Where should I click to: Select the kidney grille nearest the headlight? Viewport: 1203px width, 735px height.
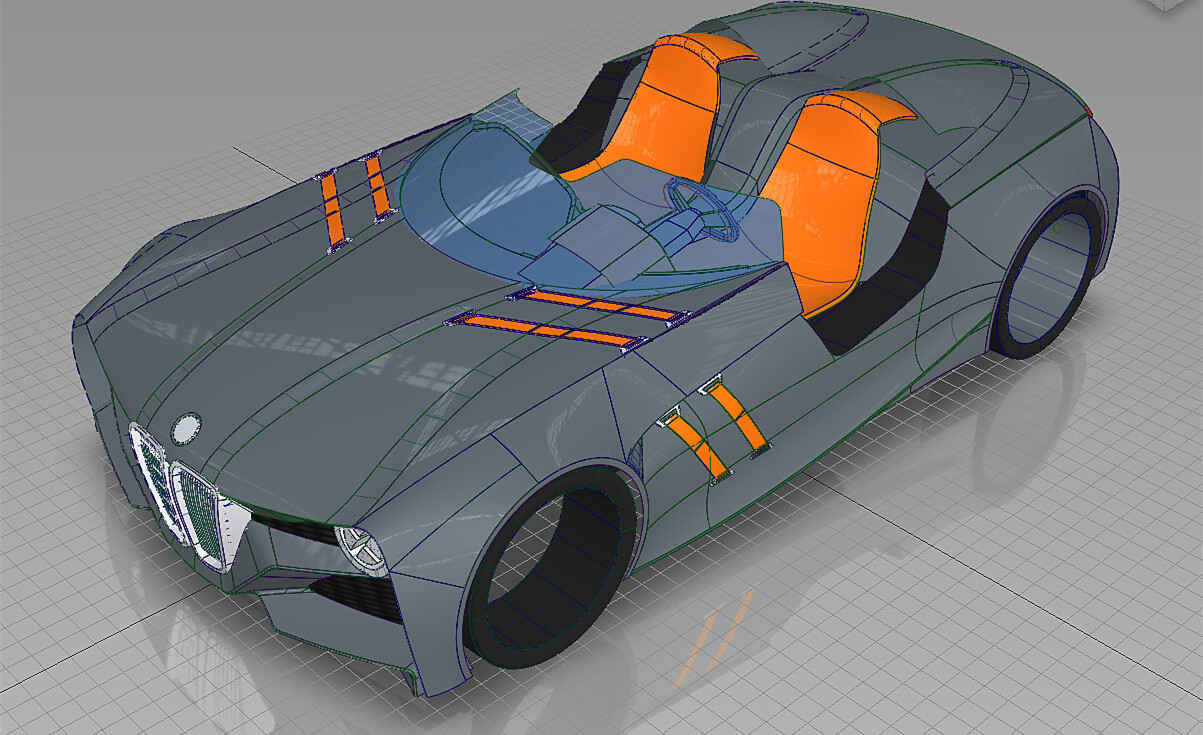[203, 517]
